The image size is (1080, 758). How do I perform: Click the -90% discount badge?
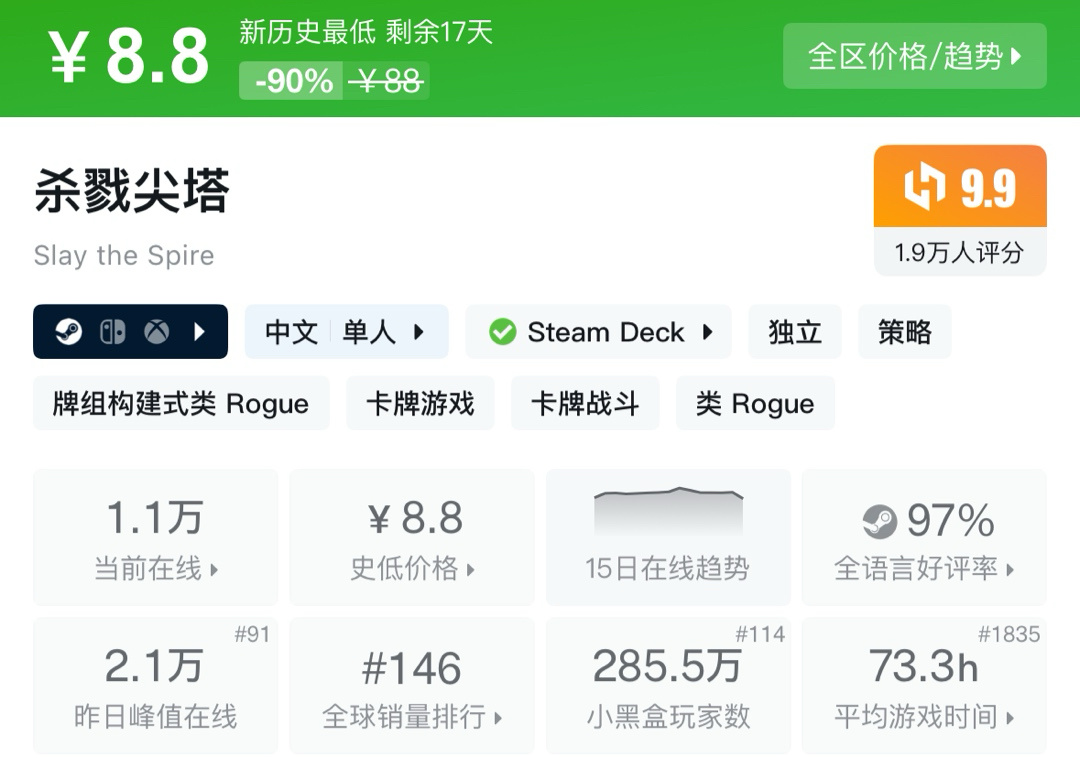click(293, 81)
